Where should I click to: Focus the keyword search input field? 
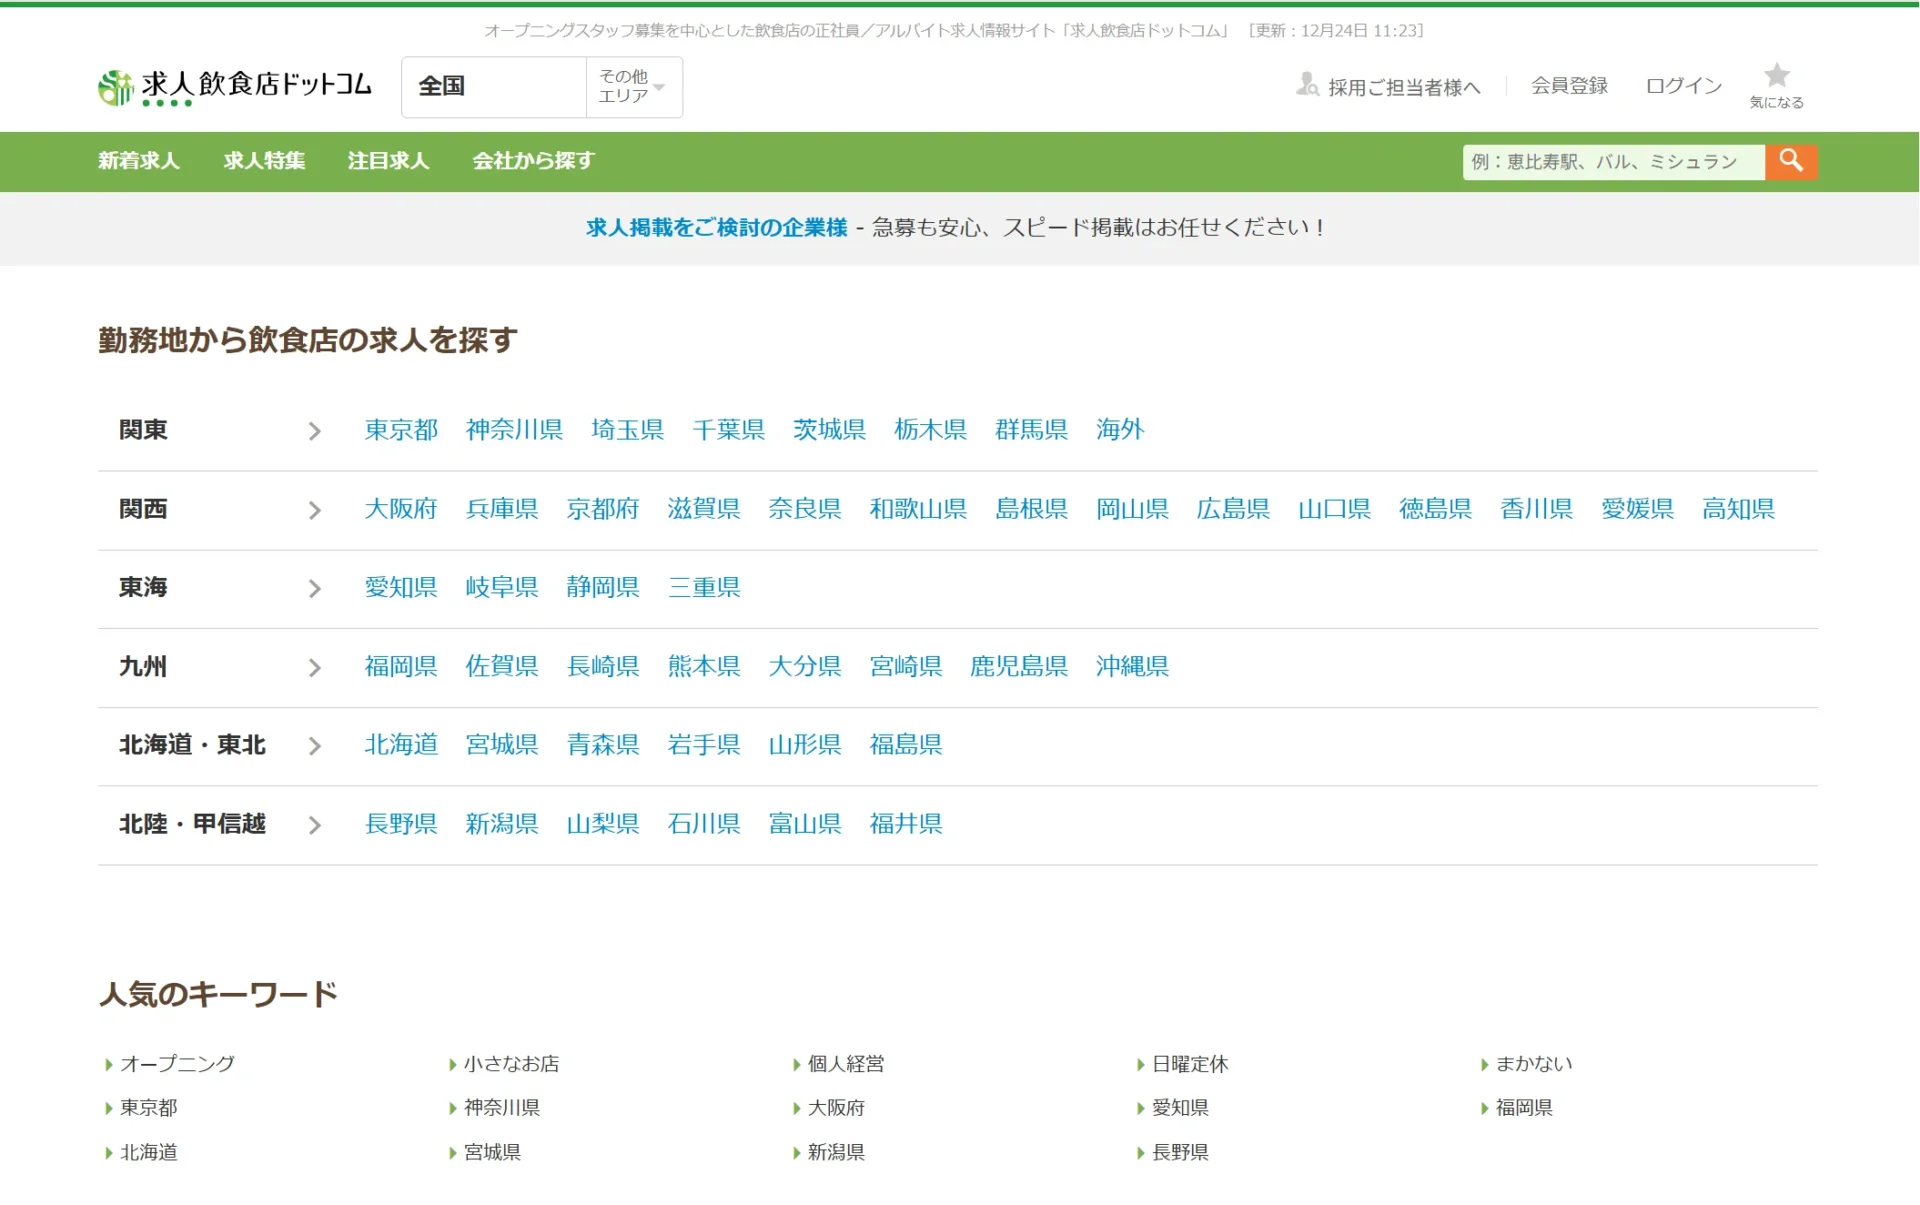1612,161
